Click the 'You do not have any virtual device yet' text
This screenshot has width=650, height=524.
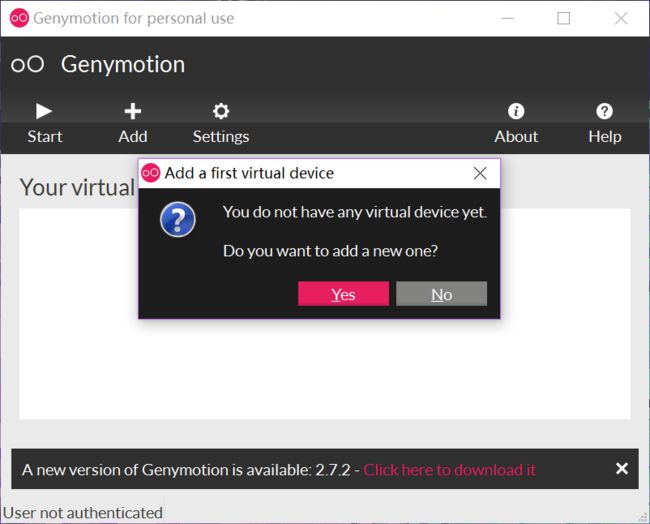(354, 212)
